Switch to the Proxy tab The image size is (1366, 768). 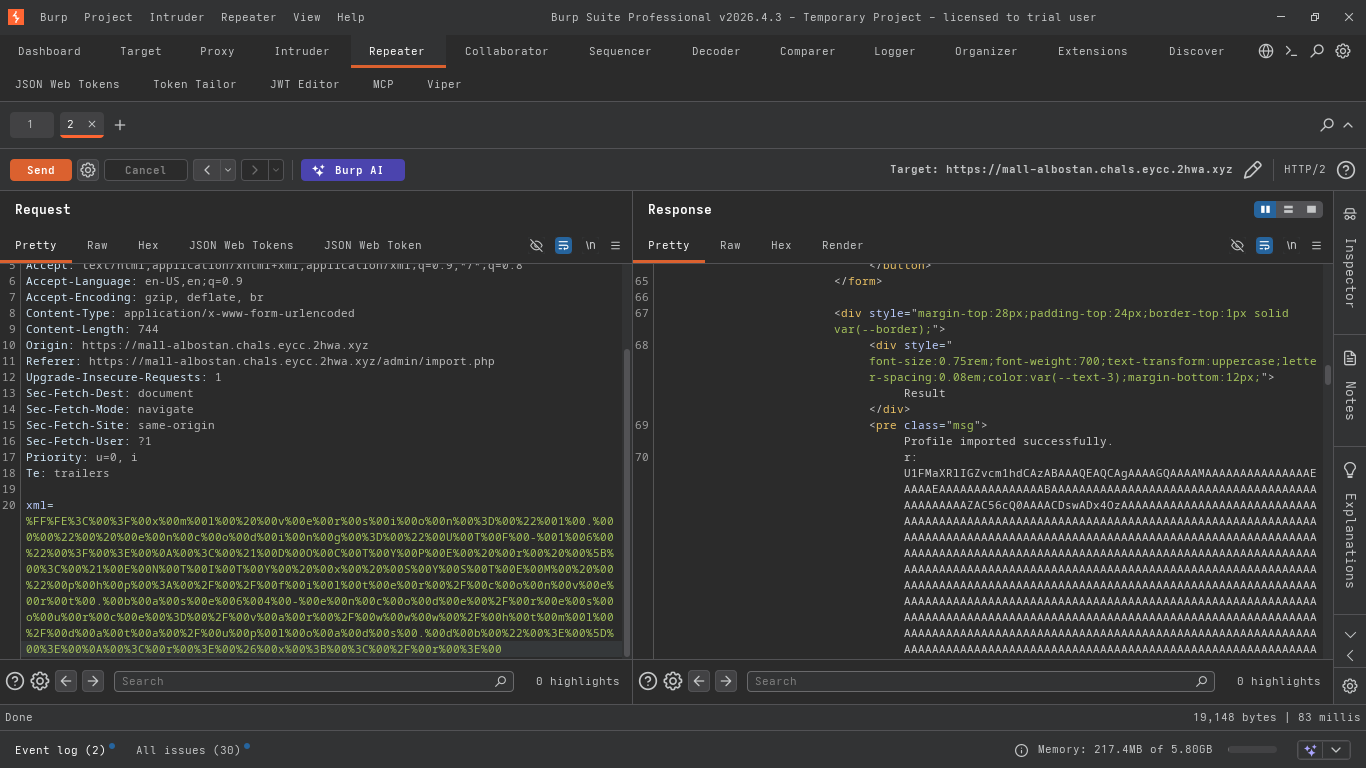coord(217,51)
